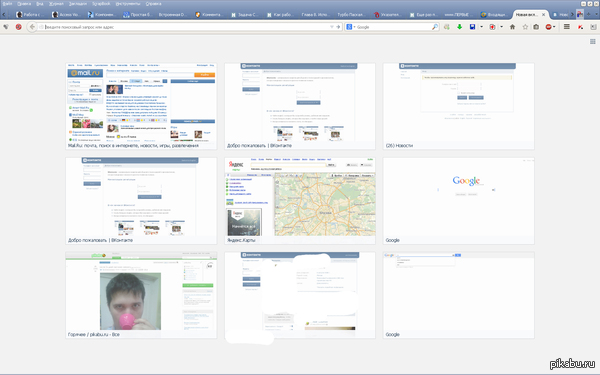Click the icon left of the green arrow
The width and height of the screenshot is (600, 375).
(447, 27)
